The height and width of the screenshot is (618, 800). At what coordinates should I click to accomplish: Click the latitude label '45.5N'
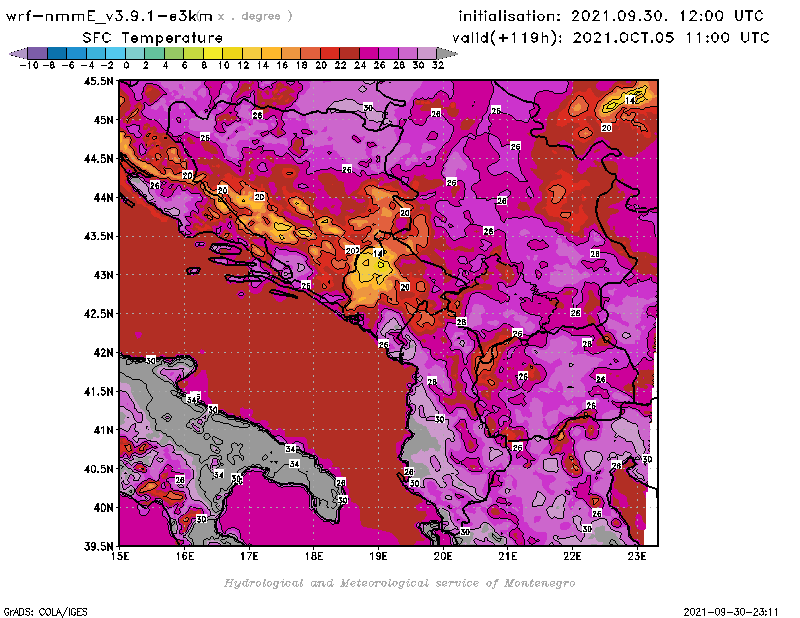pos(98,81)
